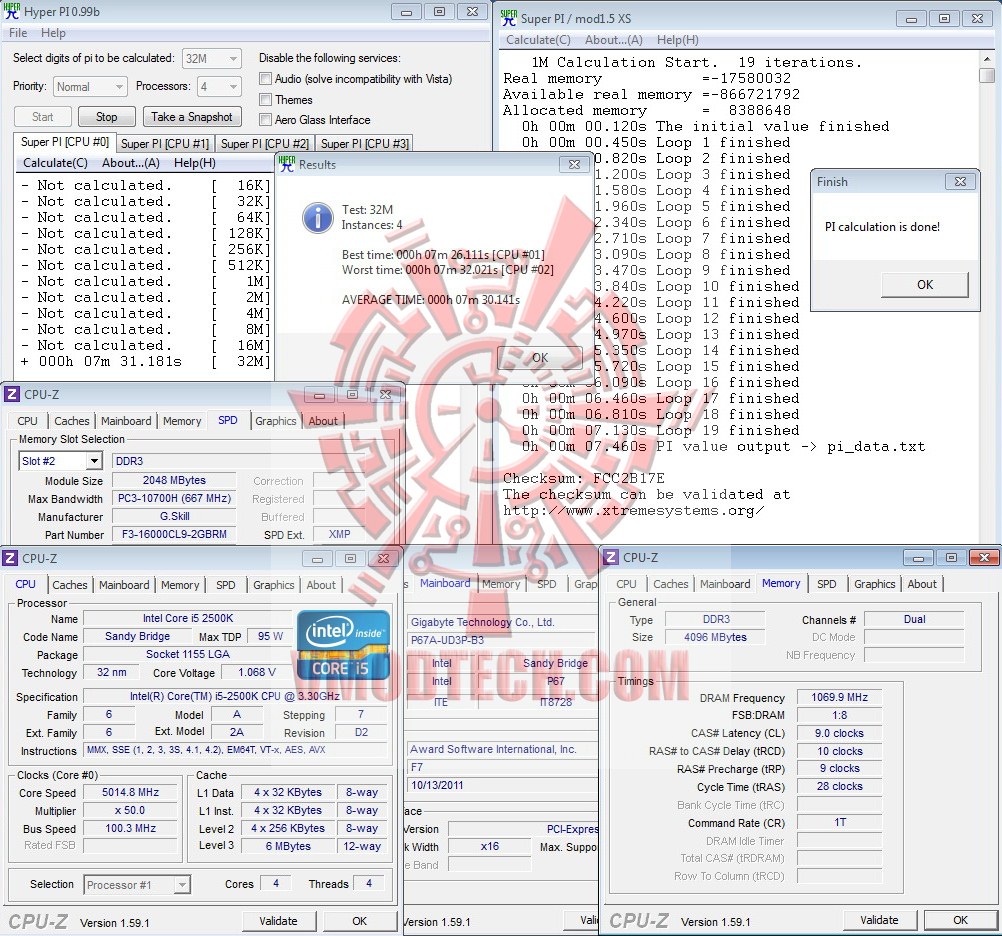Toggle the Themes service checkbox
This screenshot has height=936, width=1002.
click(265, 100)
